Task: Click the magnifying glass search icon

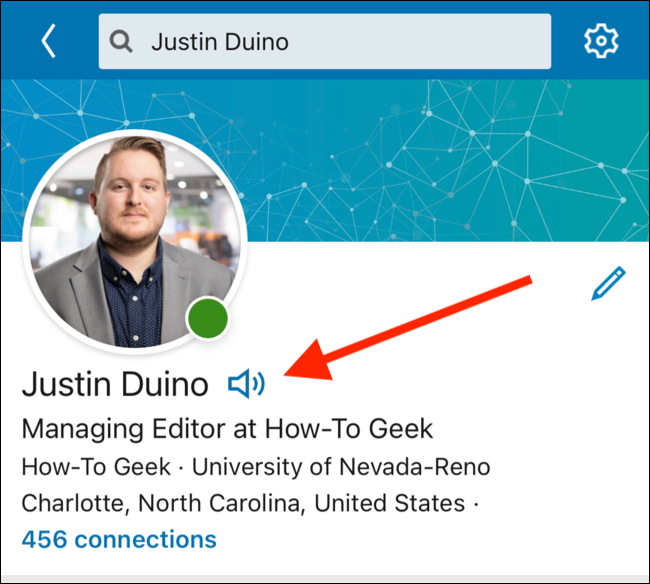Action: tap(121, 42)
